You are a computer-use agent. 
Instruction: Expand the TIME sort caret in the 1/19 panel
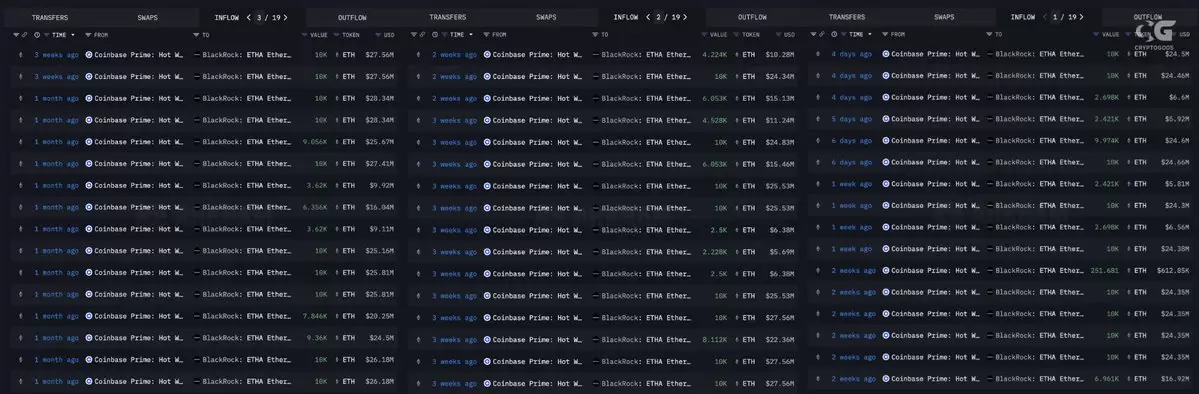coord(870,35)
